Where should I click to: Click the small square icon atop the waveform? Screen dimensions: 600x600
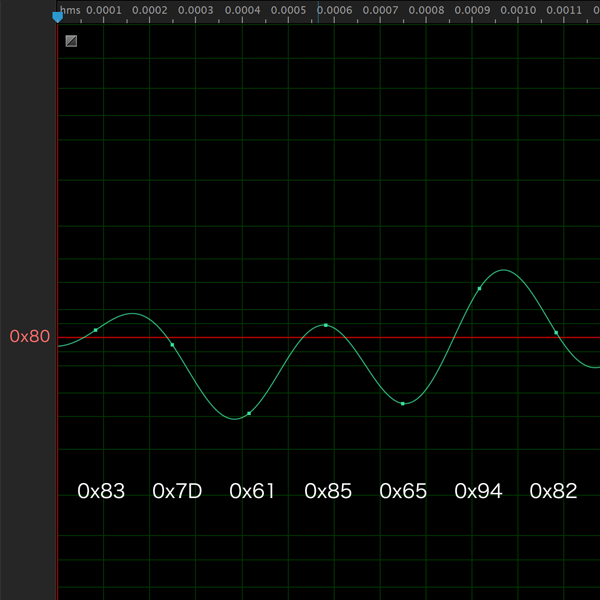coord(71,41)
